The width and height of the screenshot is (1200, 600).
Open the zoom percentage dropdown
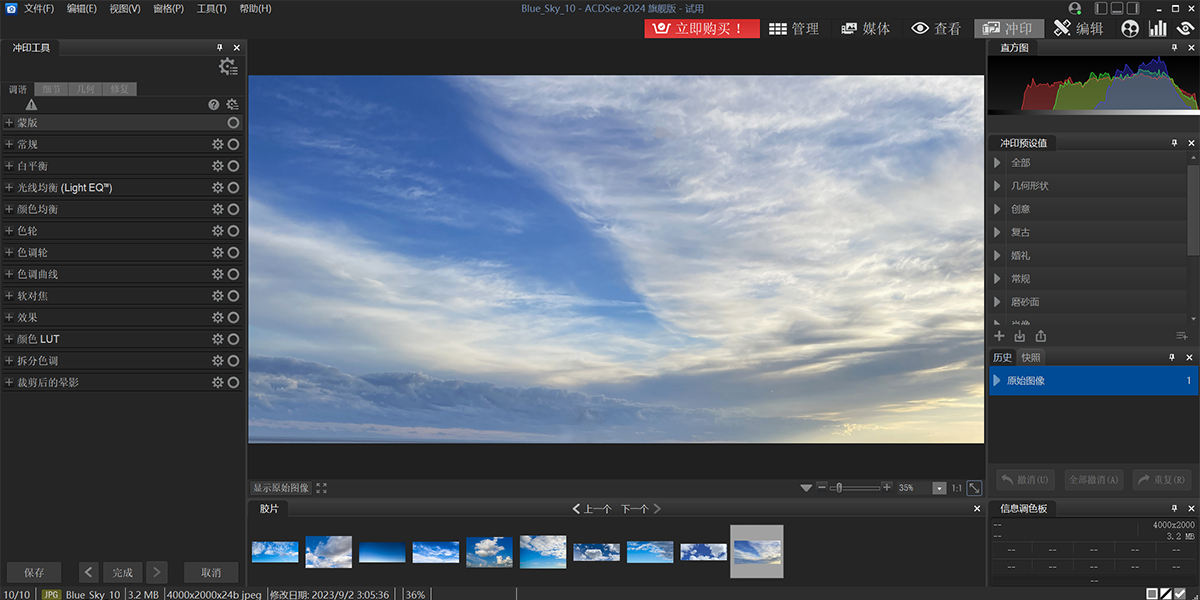pos(939,488)
